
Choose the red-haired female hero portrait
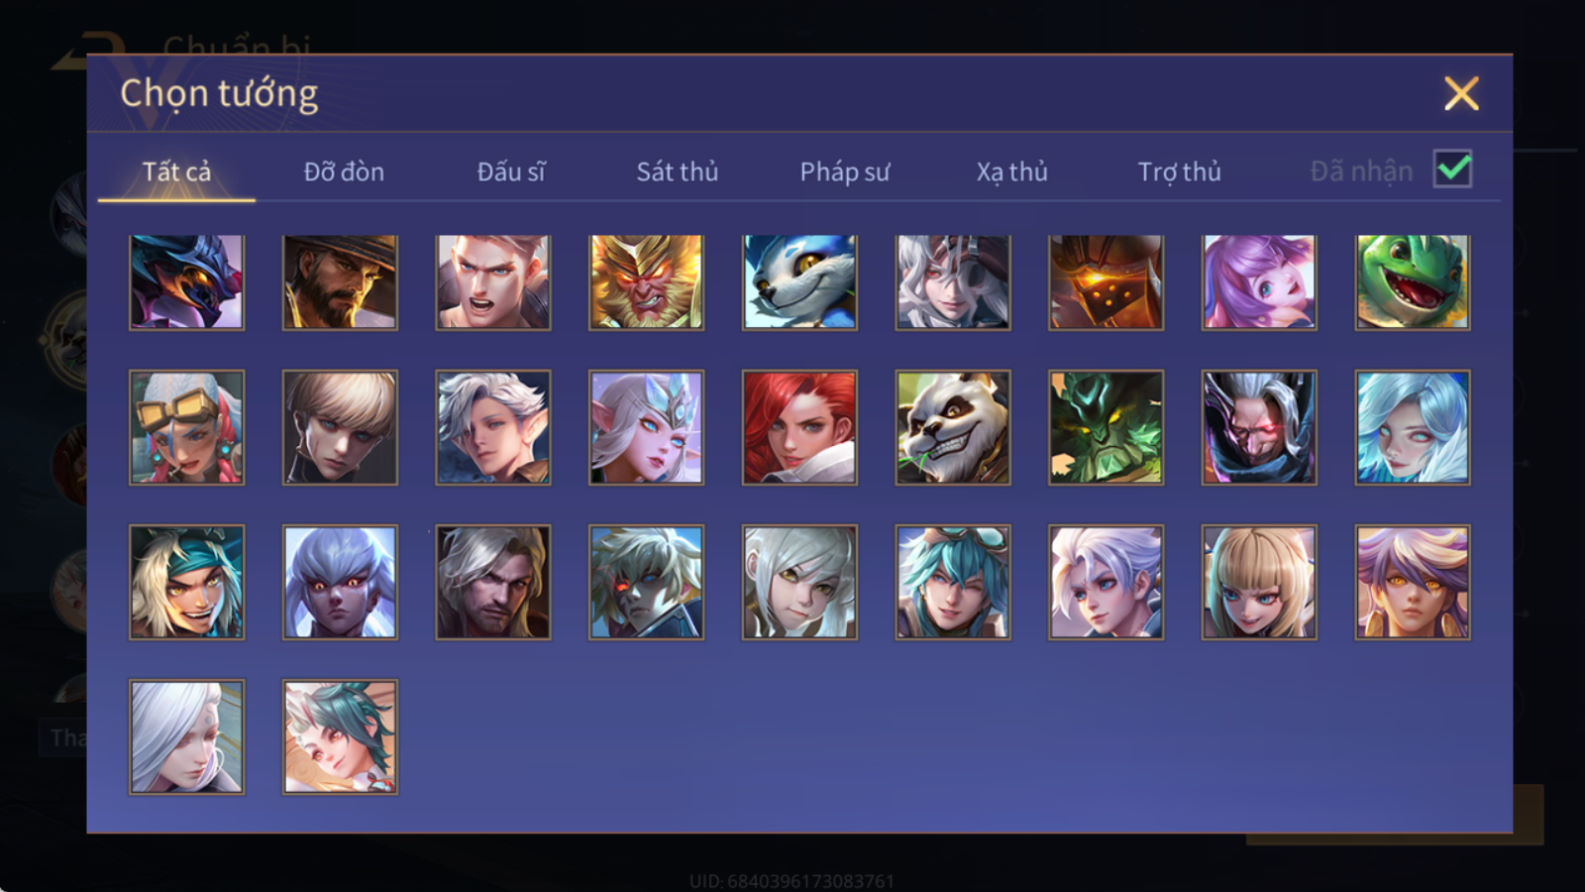coord(799,427)
